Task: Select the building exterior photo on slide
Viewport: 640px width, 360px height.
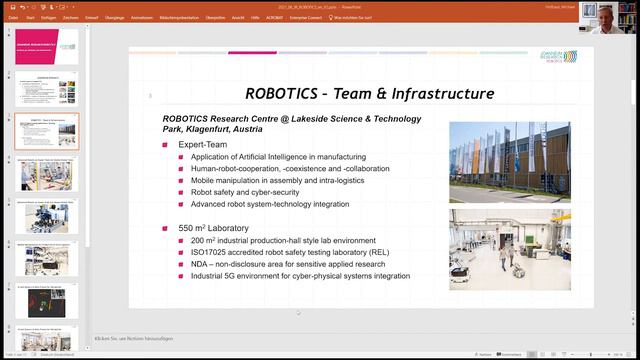Action: click(x=510, y=162)
